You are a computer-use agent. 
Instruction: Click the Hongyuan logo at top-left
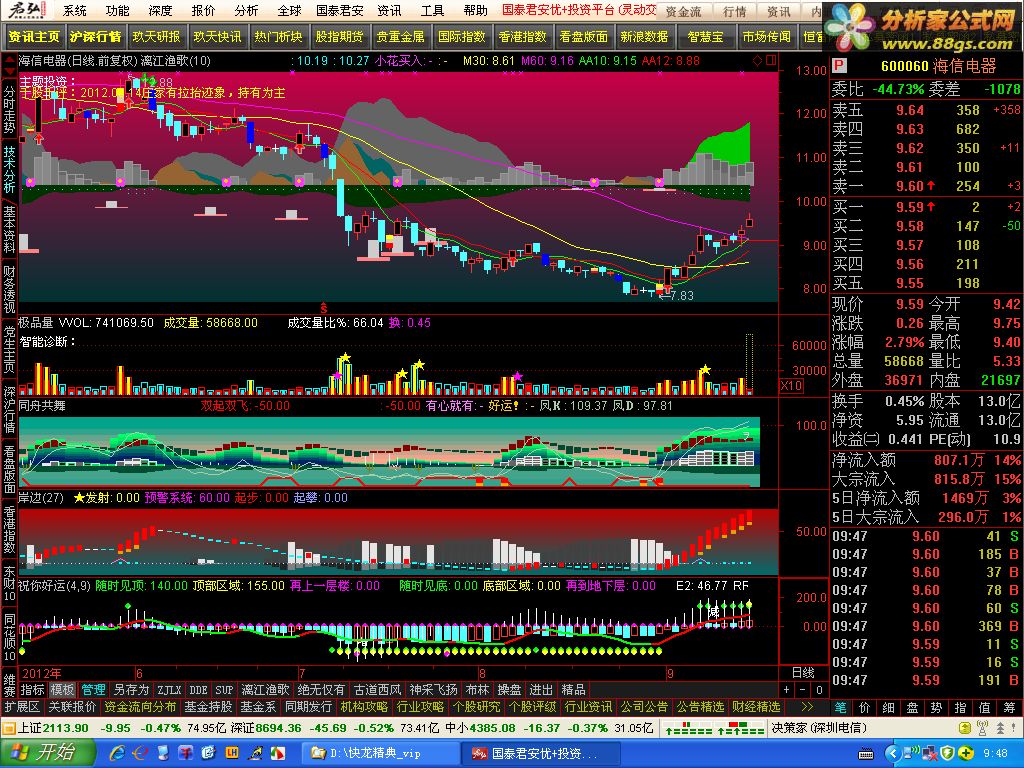[26, 10]
